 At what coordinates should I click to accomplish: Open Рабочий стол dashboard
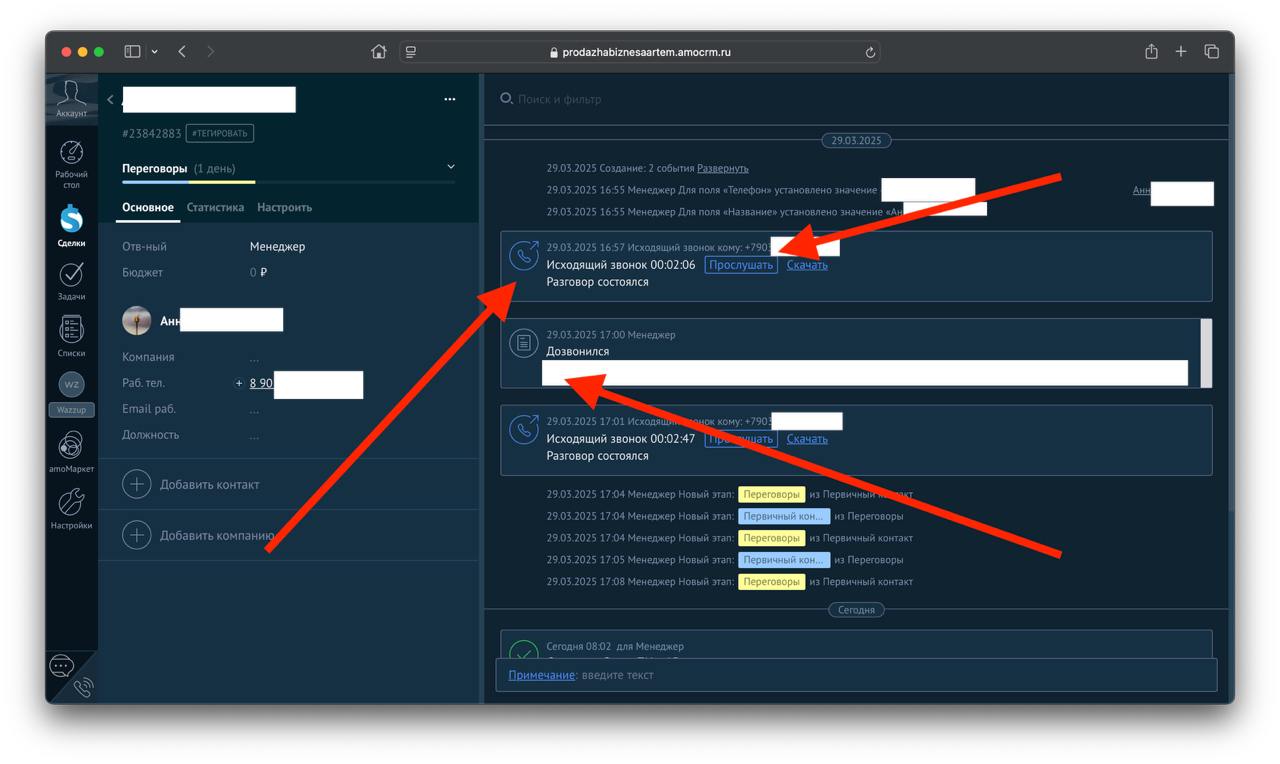[x=71, y=164]
